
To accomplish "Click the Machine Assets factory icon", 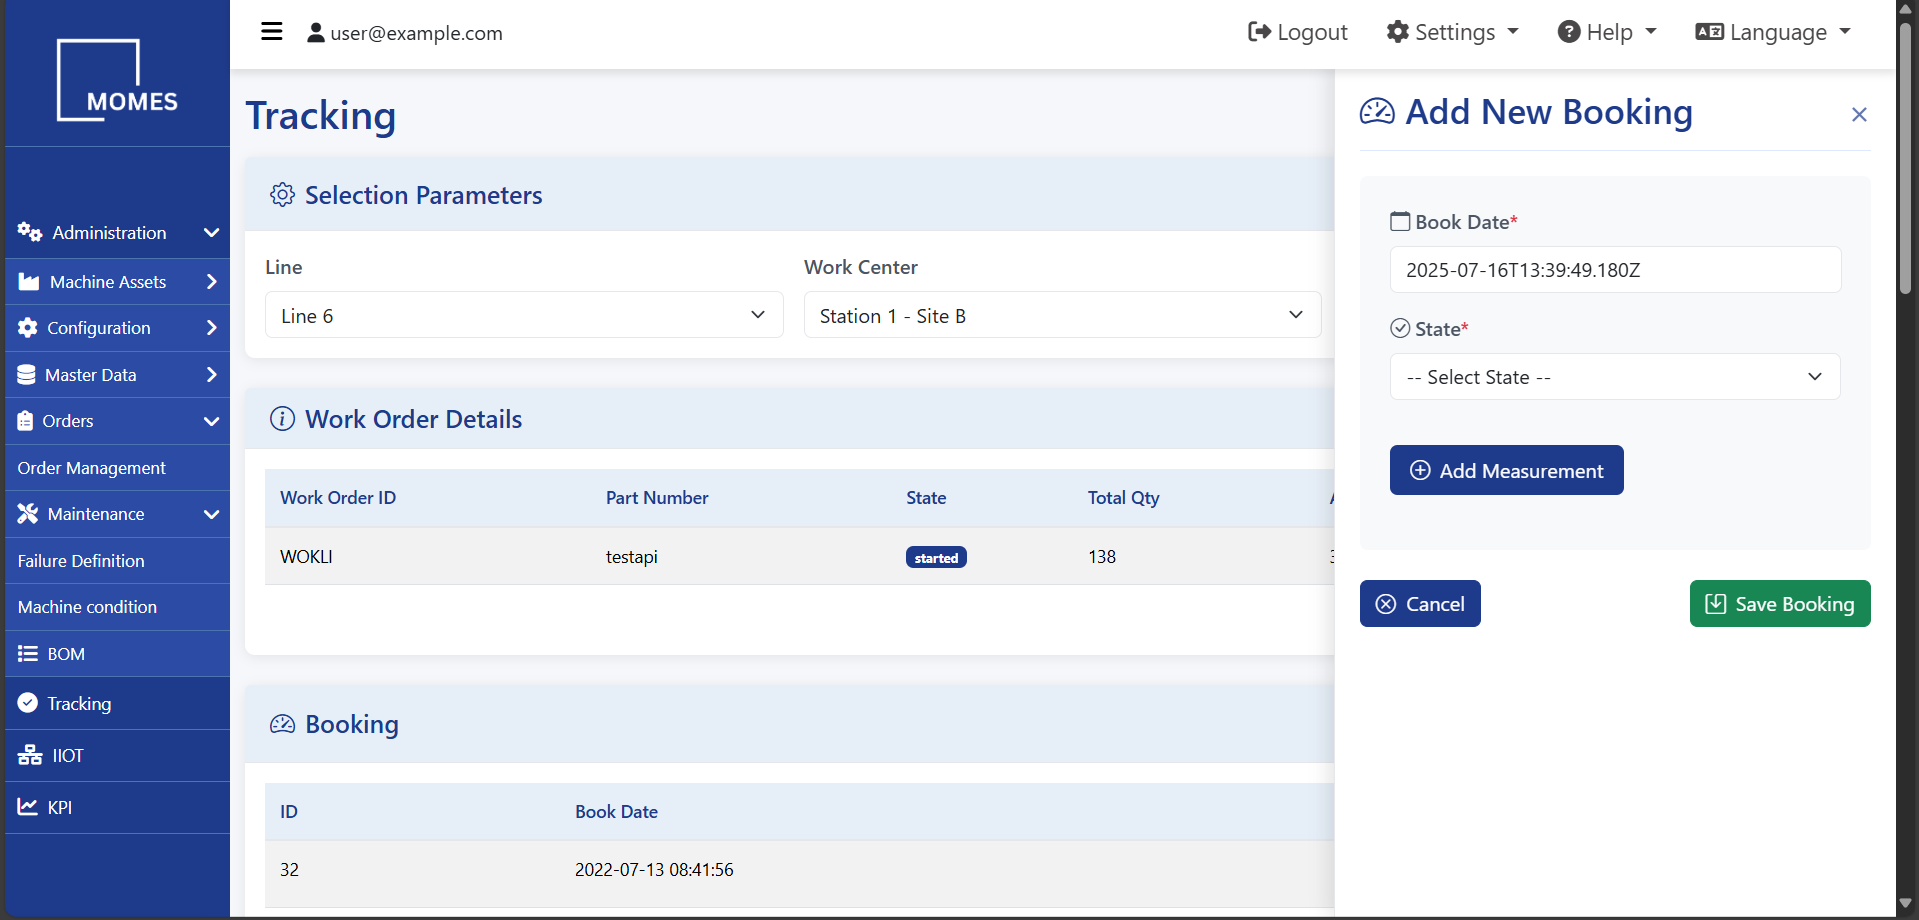I will [29, 282].
